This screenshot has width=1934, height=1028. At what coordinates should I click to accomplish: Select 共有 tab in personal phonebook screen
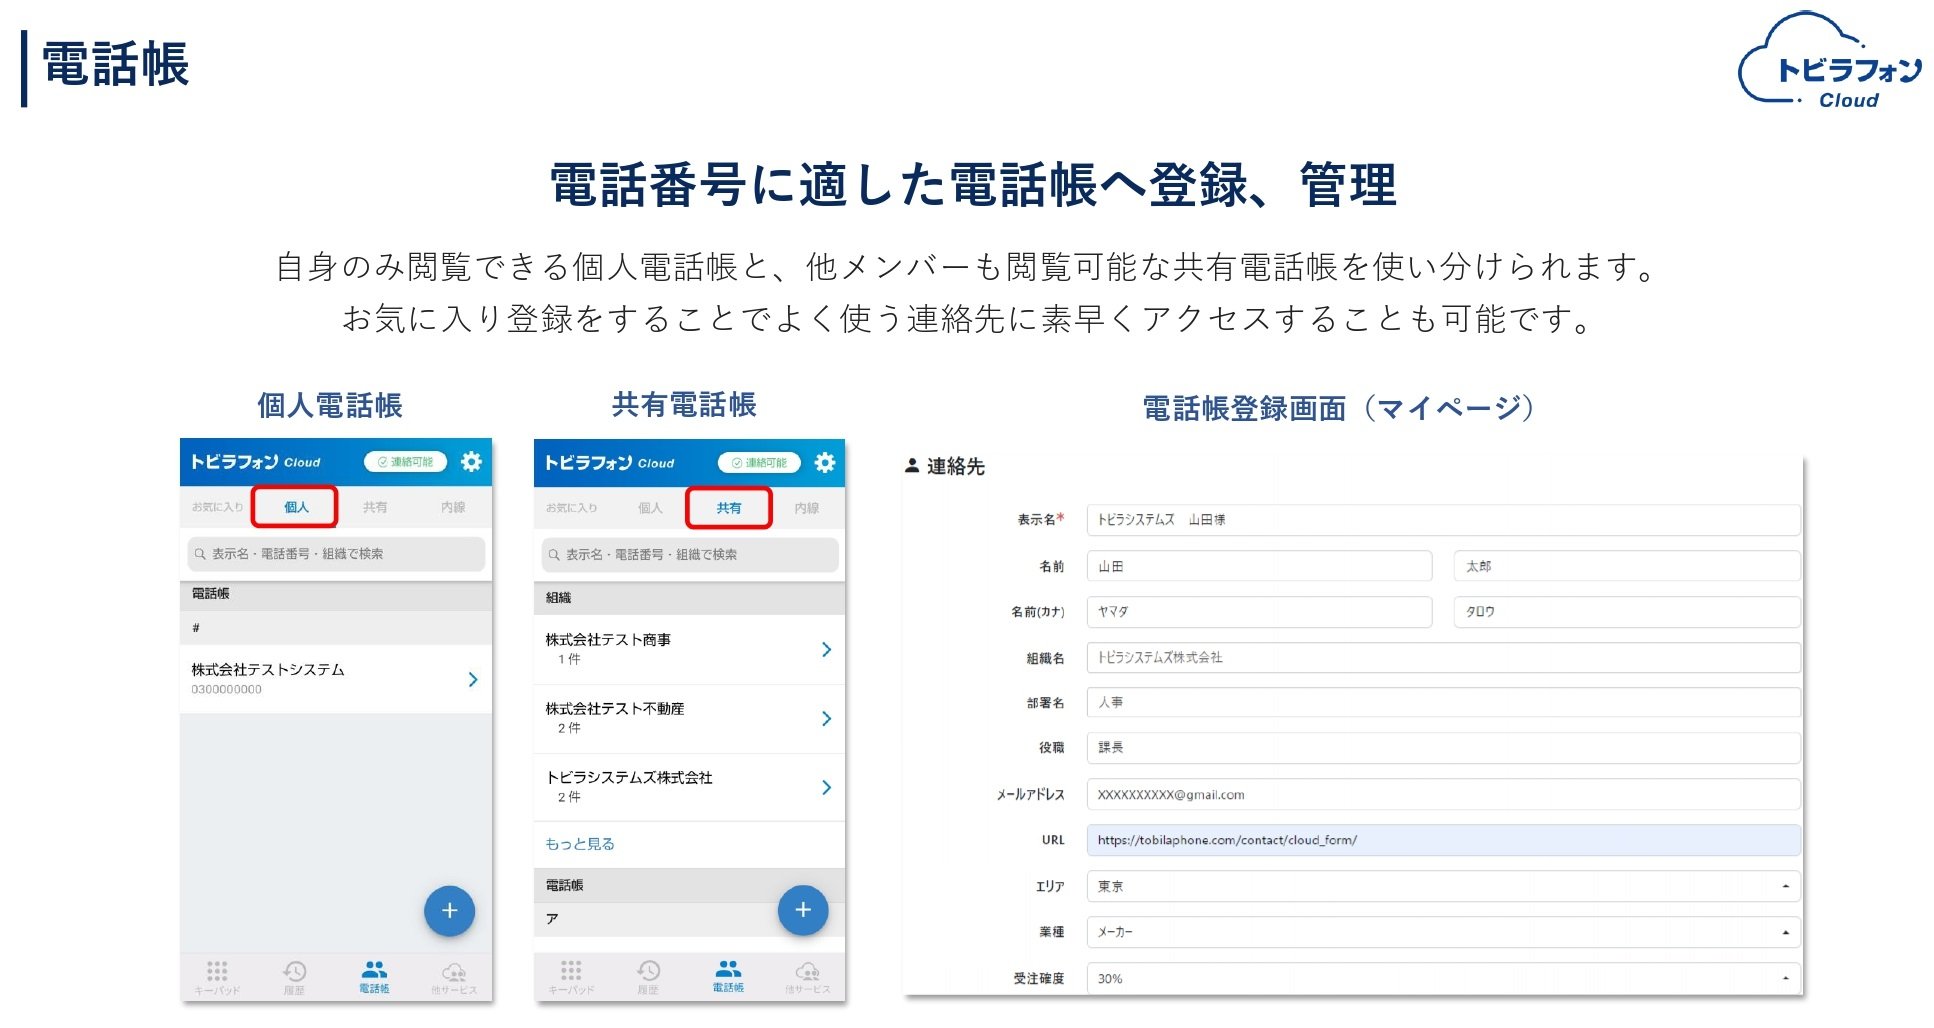[x=375, y=507]
